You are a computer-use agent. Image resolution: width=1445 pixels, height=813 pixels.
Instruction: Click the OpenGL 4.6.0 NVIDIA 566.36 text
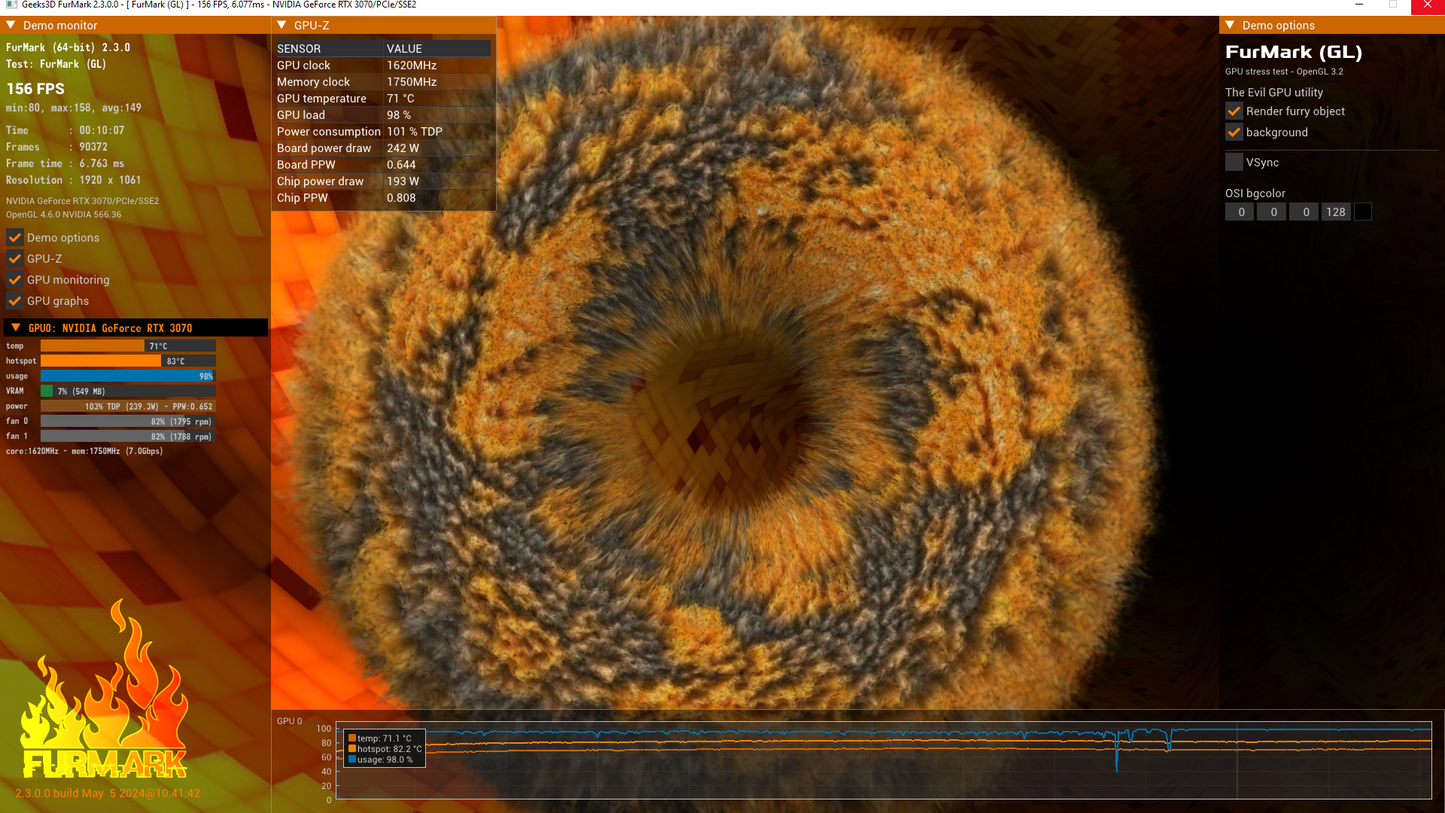tap(64, 215)
